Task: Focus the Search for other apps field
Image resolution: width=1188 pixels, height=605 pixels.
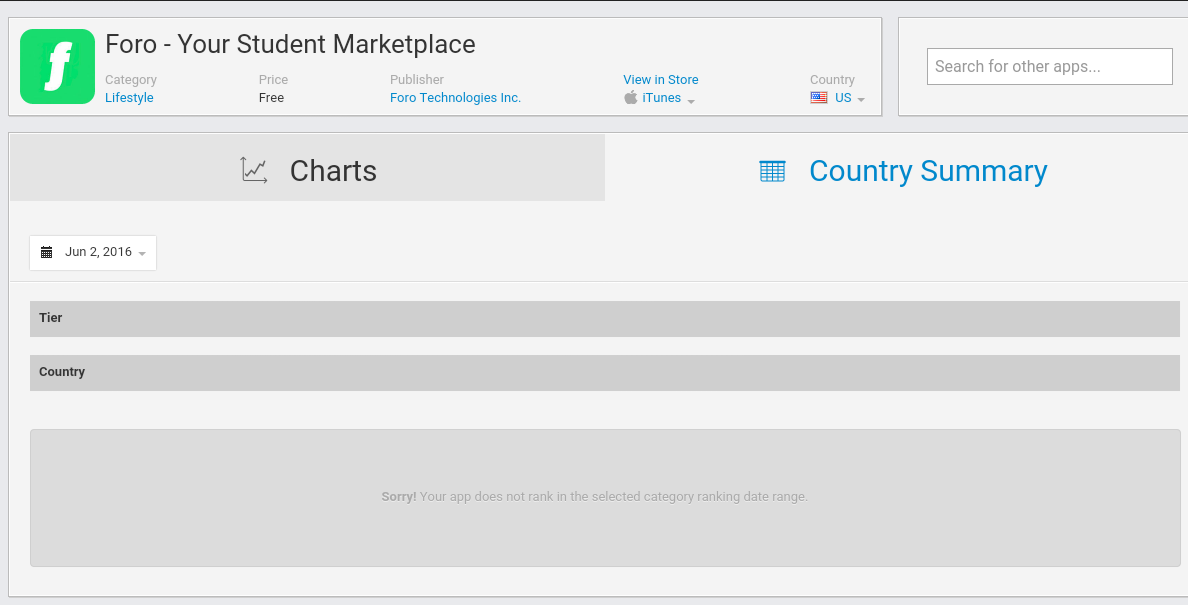Action: (x=1049, y=67)
